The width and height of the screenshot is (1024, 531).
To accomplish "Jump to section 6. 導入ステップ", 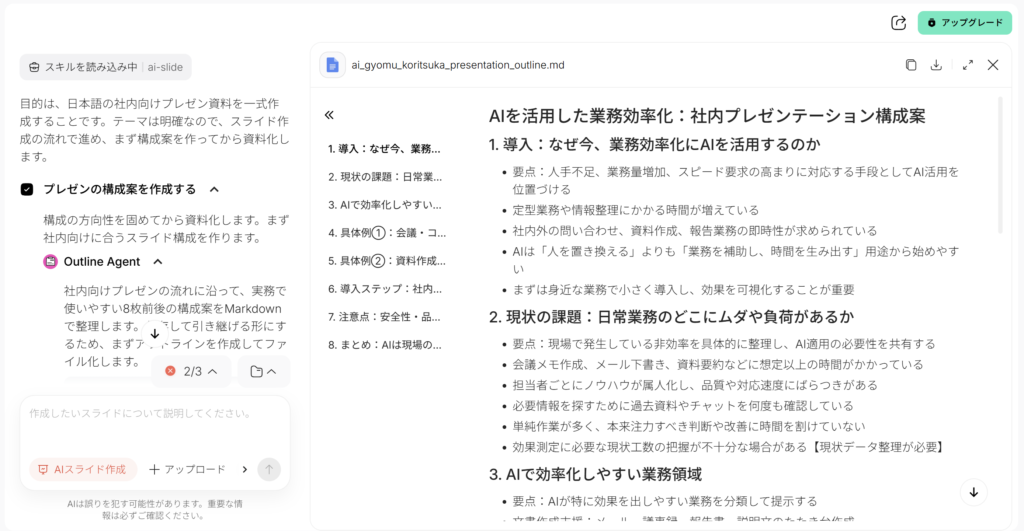I will click(x=385, y=289).
